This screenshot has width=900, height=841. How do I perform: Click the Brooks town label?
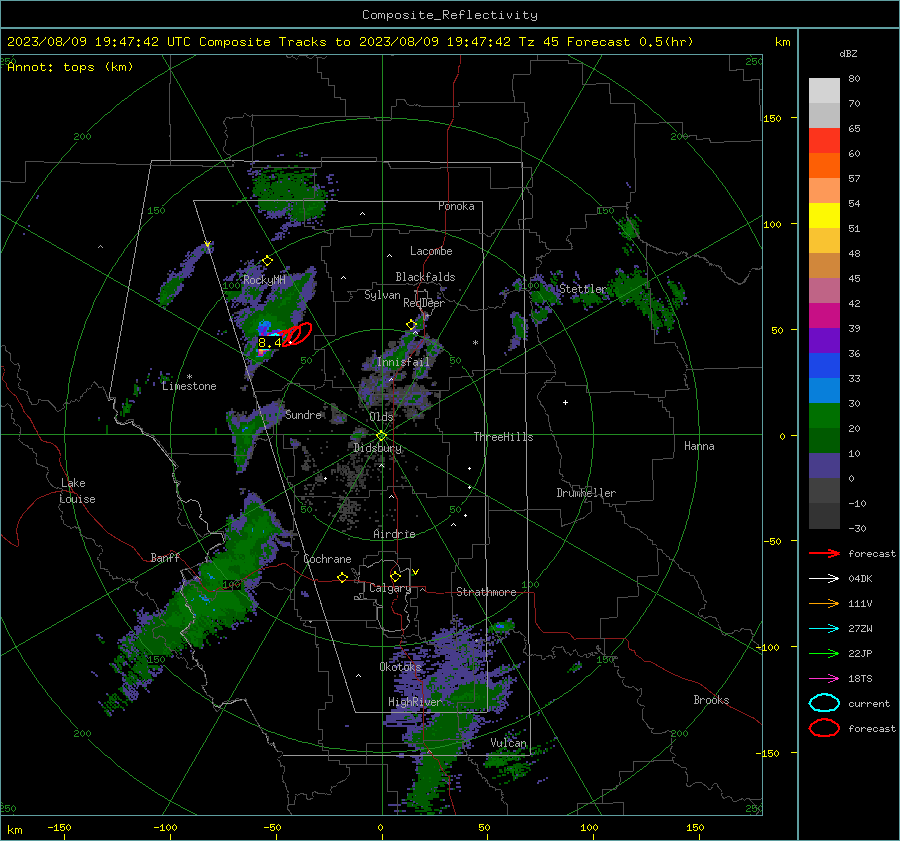[x=711, y=700]
